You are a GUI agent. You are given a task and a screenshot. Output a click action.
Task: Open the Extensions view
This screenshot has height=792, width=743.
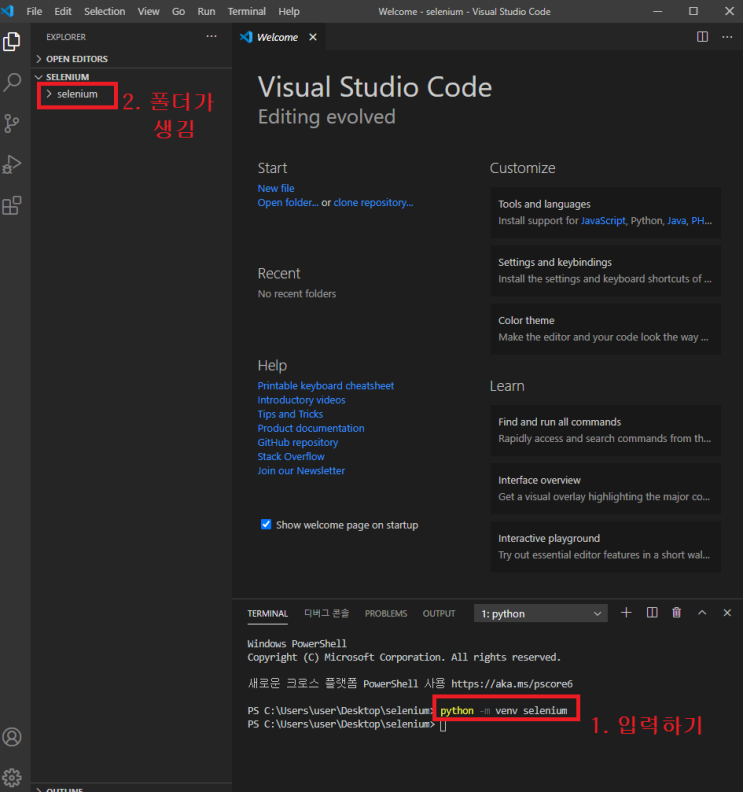12,206
